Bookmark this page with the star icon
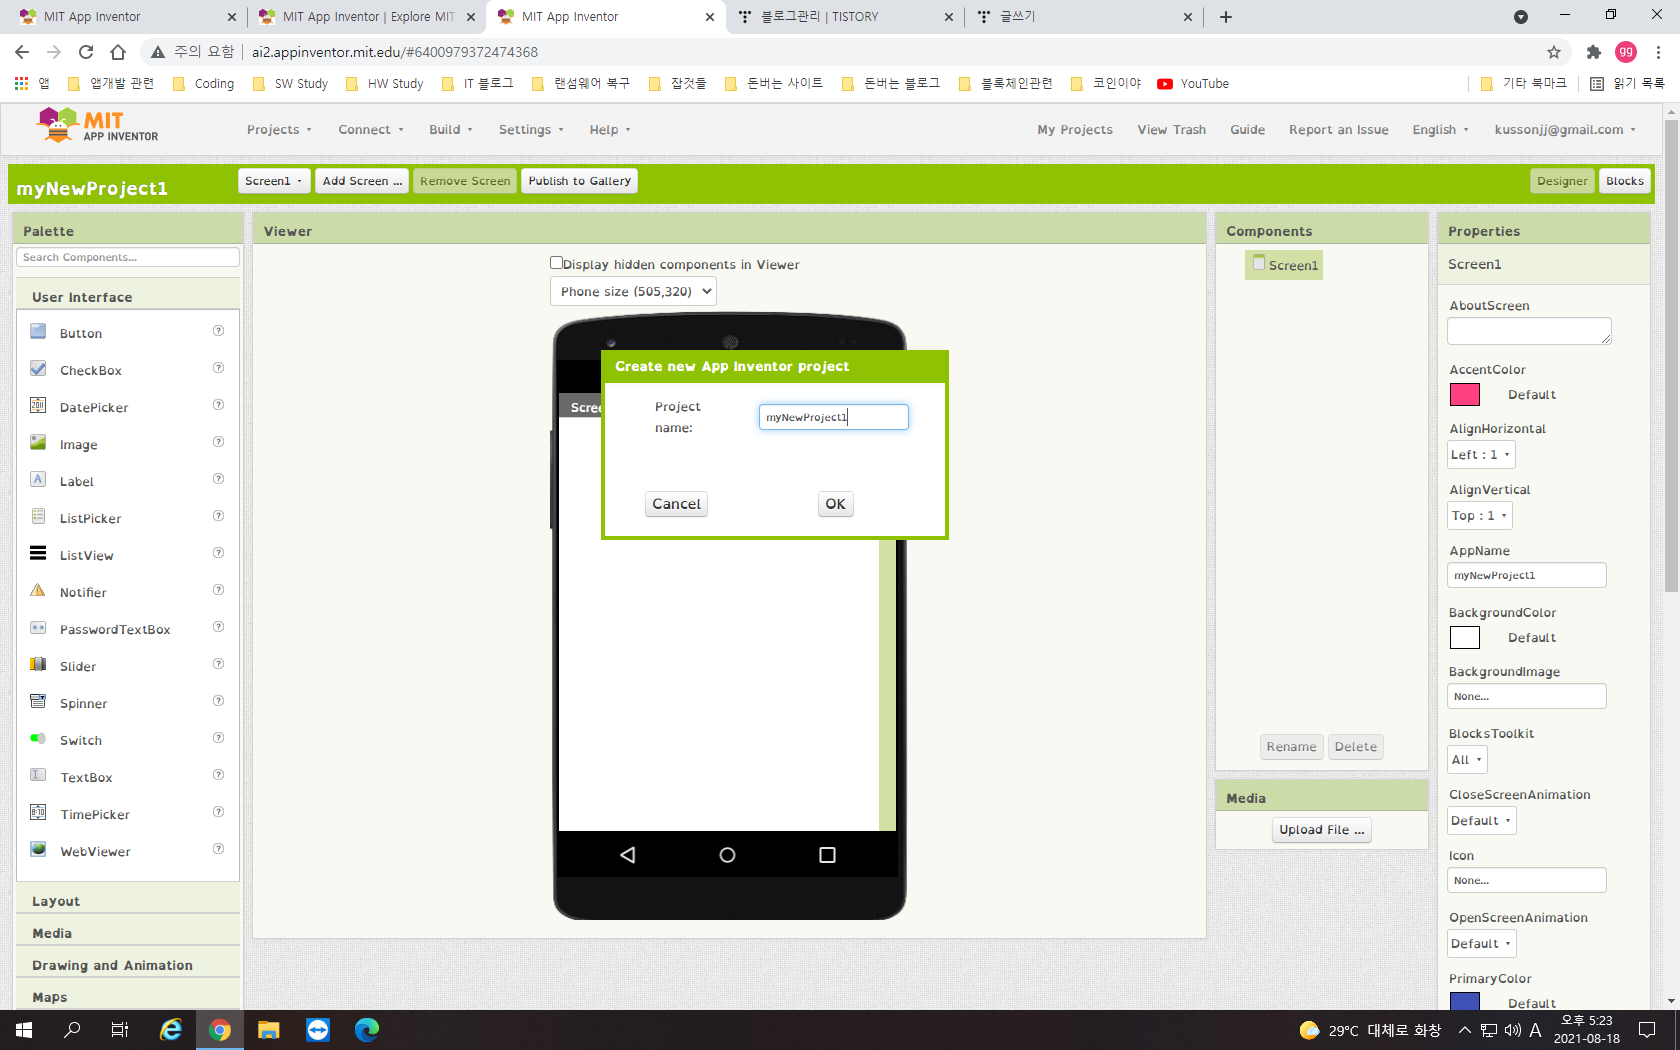Viewport: 1680px width, 1050px height. [x=1554, y=52]
